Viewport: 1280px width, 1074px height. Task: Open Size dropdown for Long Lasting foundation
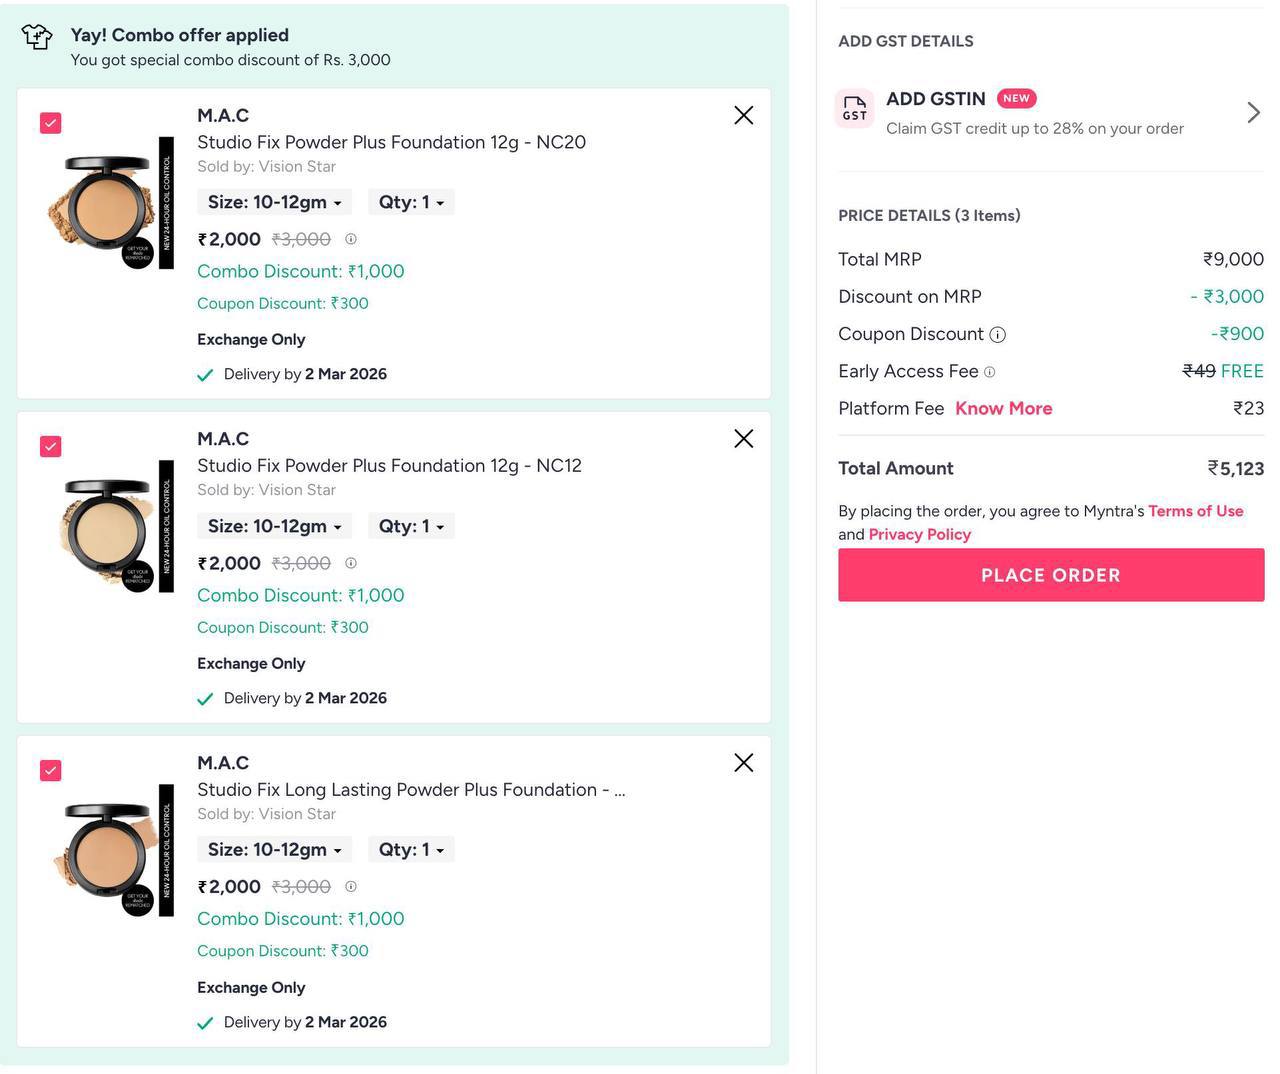(274, 849)
